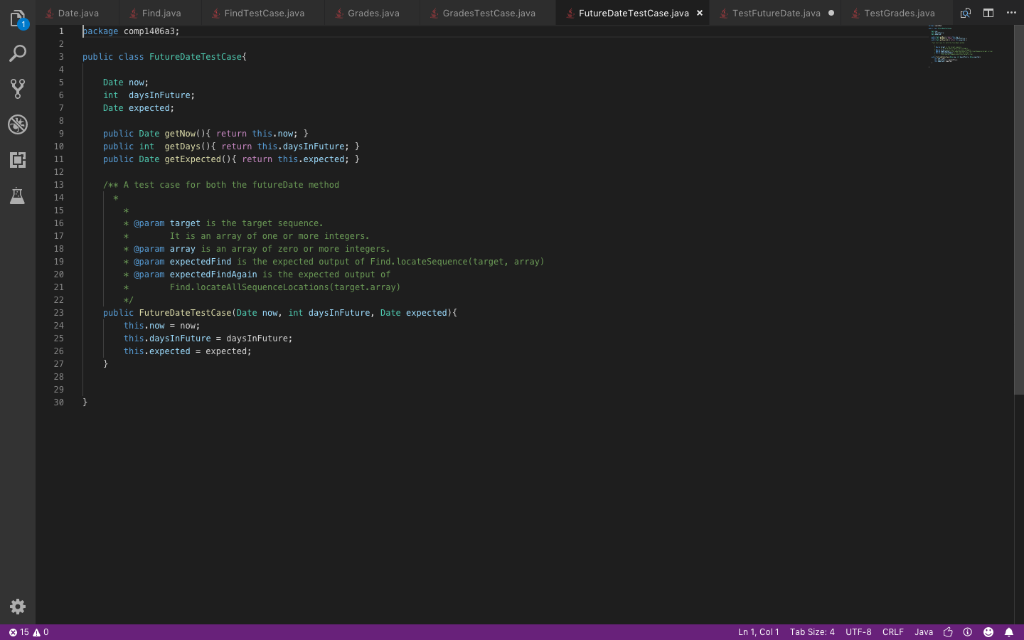Click 'this.now = now;' statement
The width and height of the screenshot is (1024, 640).
pyautogui.click(x=161, y=326)
